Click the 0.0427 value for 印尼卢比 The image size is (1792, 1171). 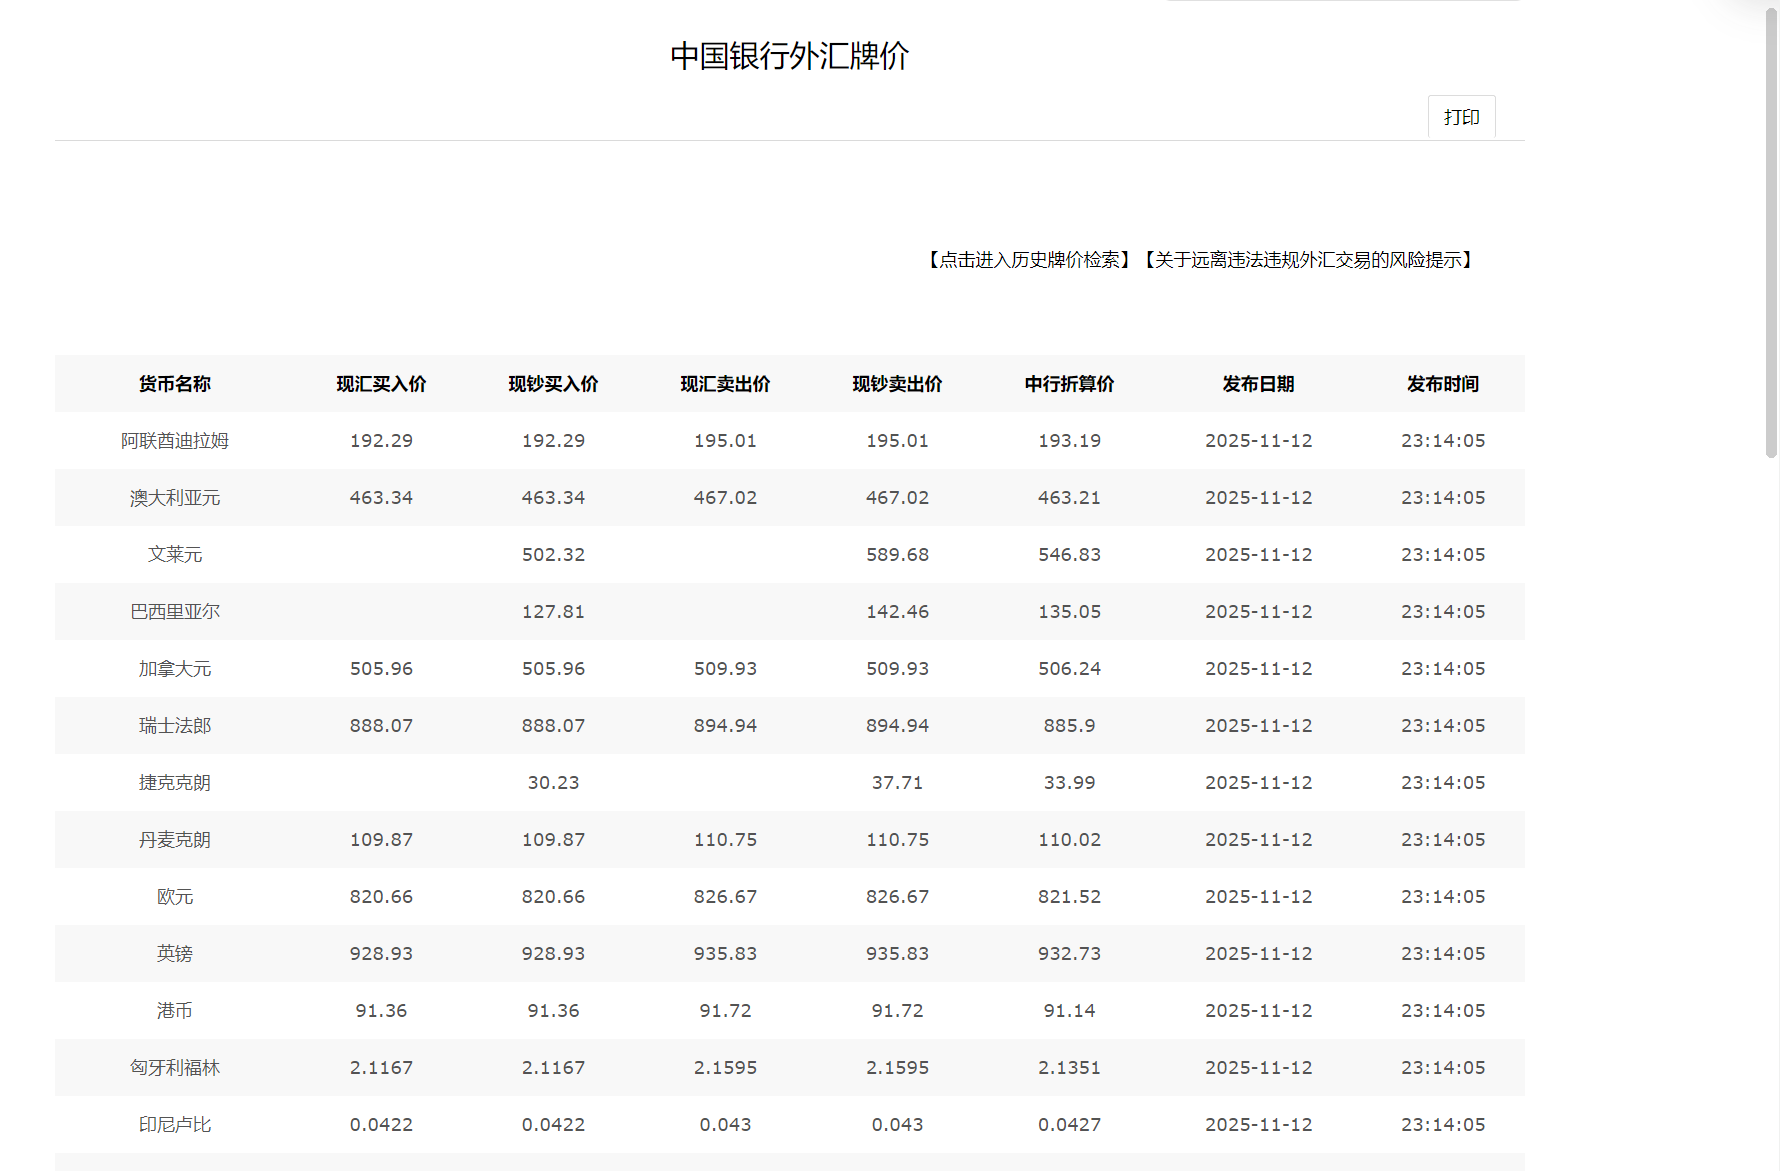coord(1069,1125)
